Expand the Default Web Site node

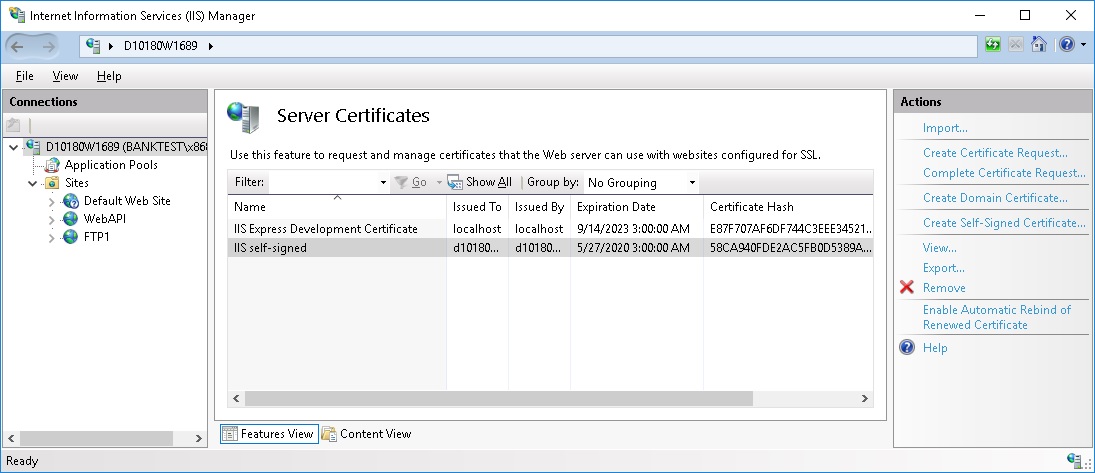pos(51,201)
